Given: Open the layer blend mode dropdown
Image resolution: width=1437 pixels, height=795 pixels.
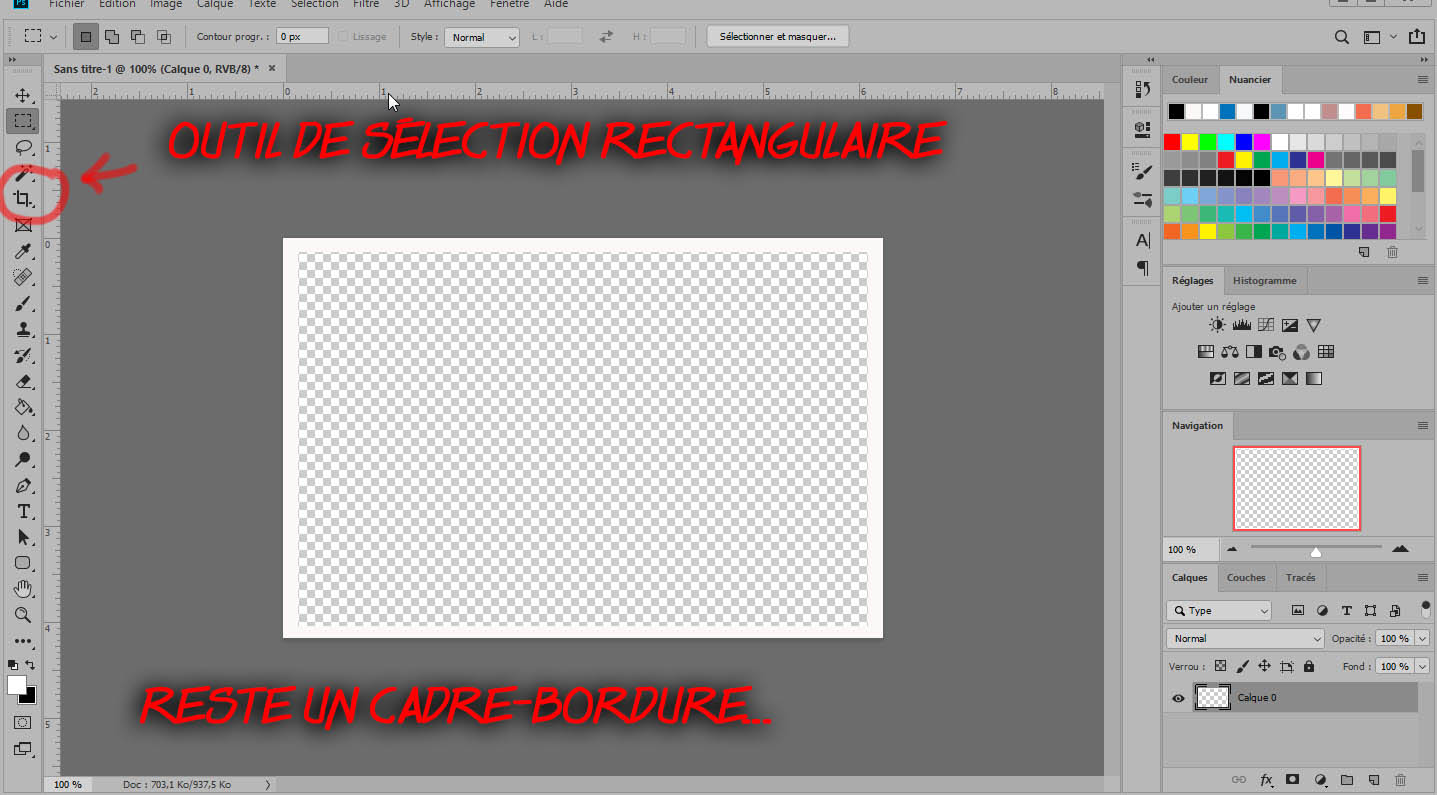Looking at the screenshot, I should [x=1245, y=638].
